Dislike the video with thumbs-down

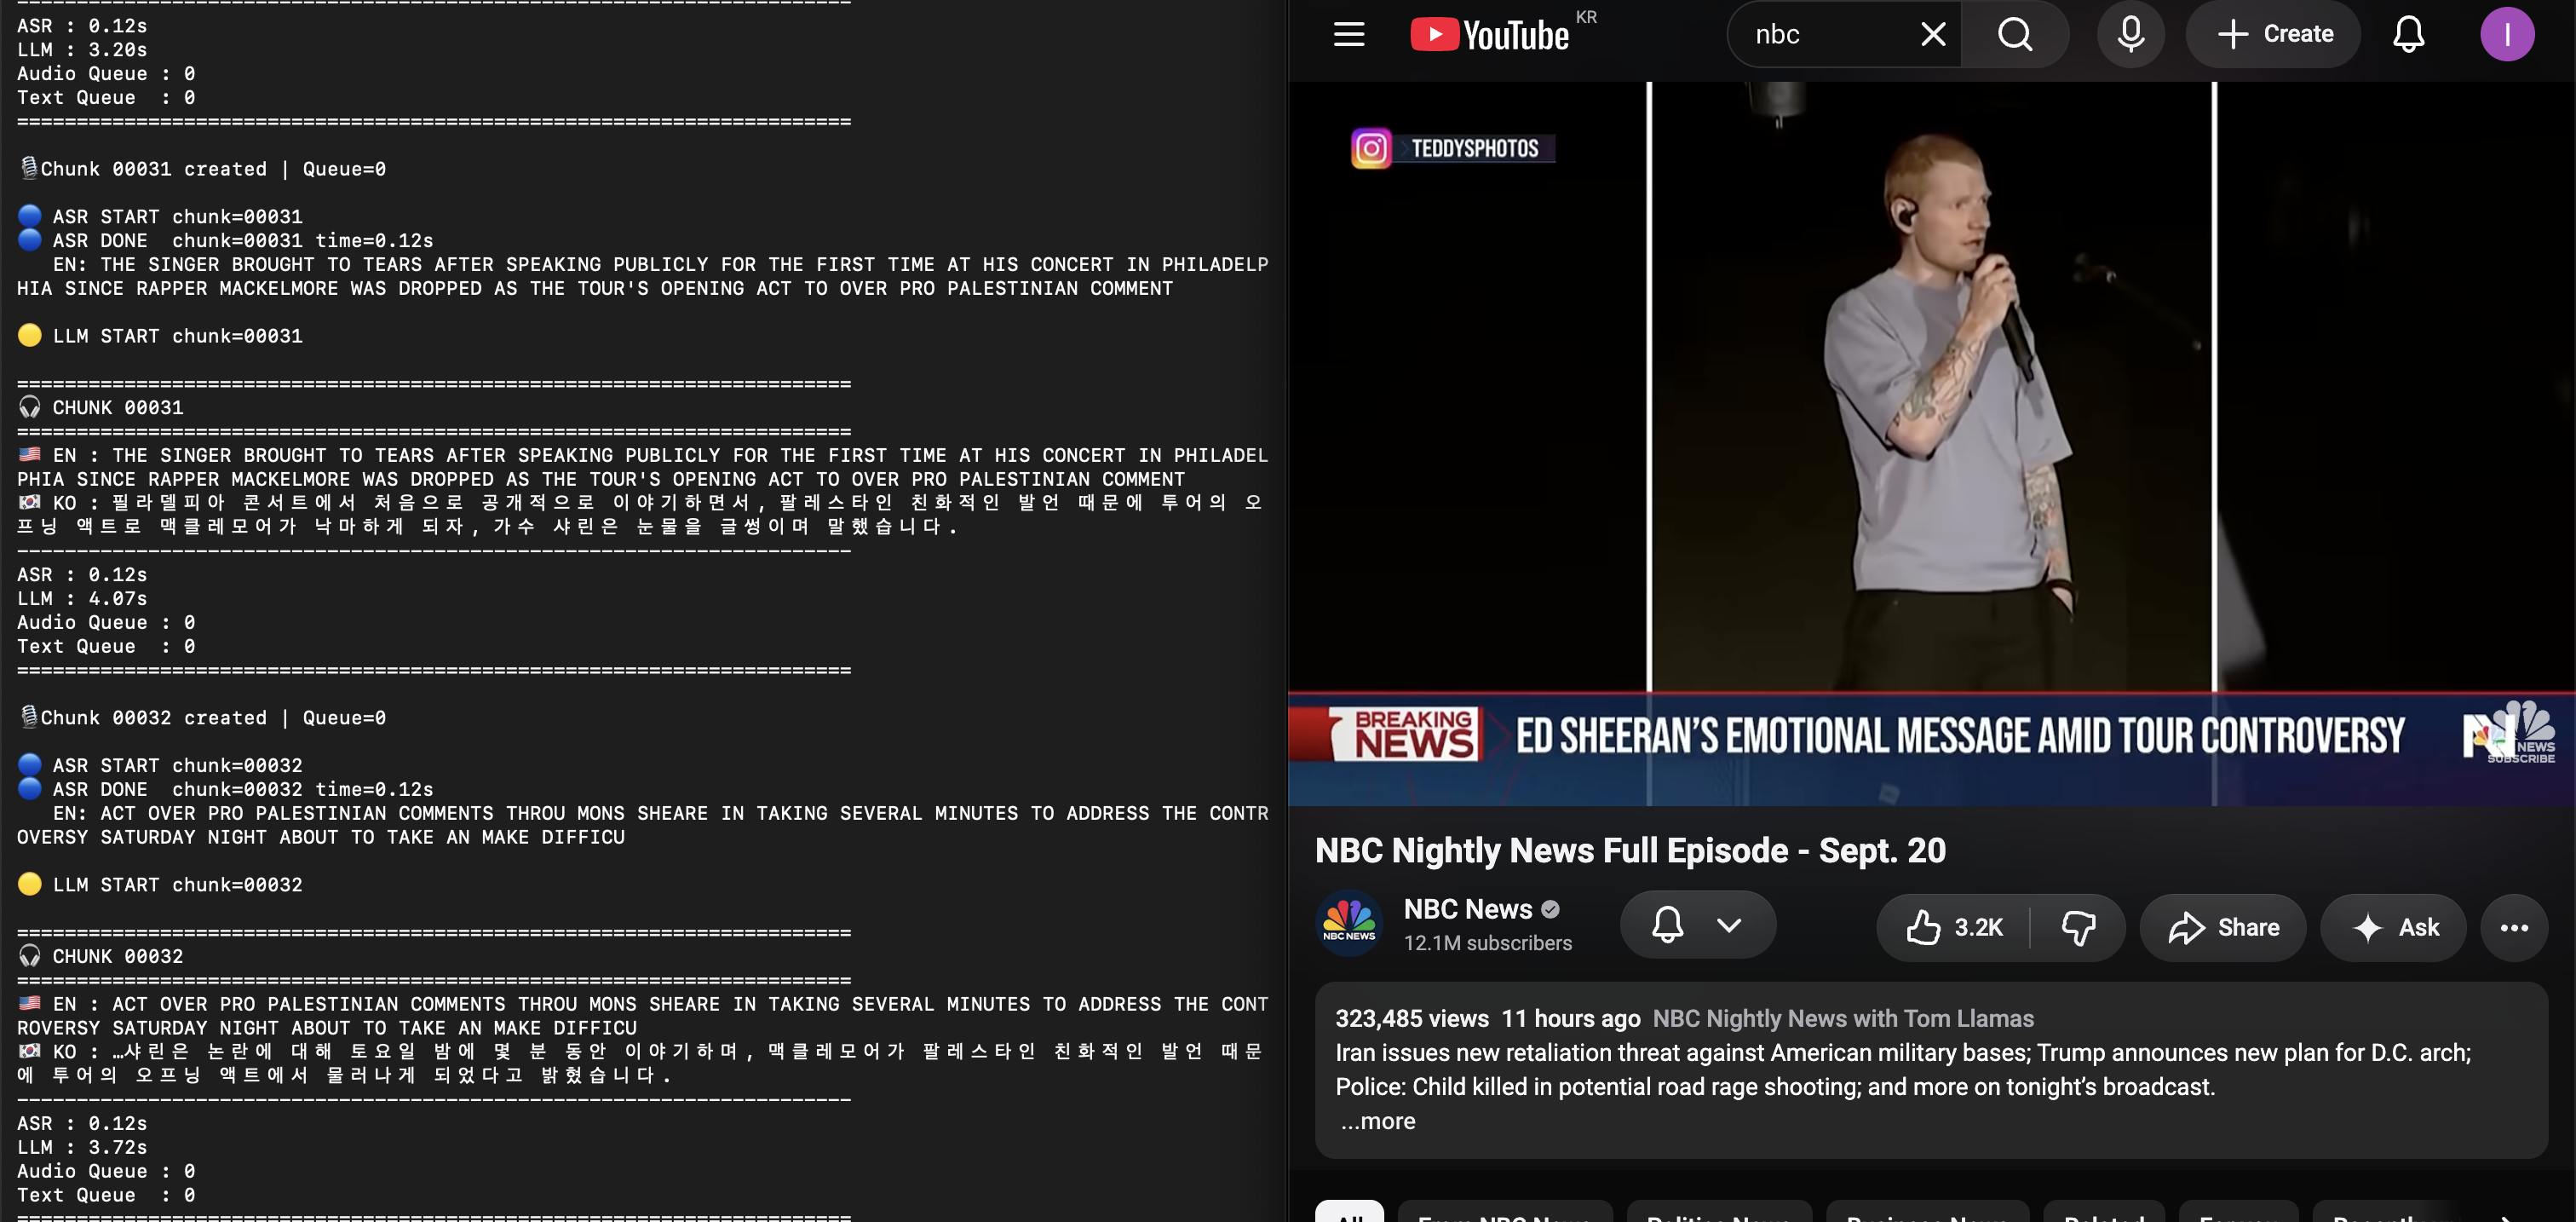tap(2078, 927)
